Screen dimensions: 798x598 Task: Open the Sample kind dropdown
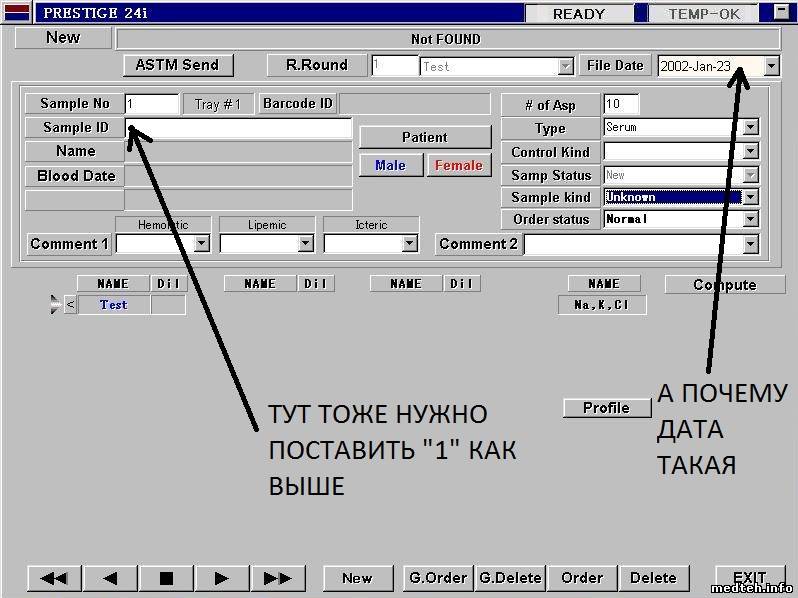click(750, 197)
